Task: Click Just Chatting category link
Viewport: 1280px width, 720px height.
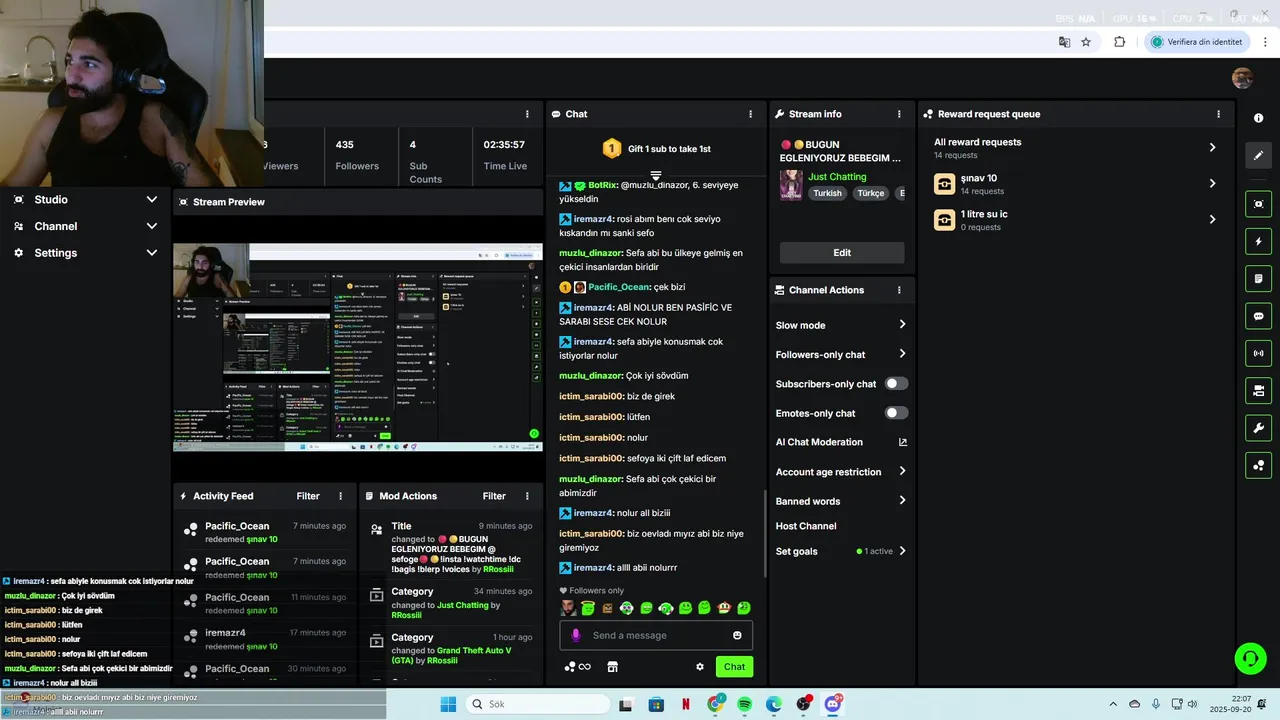Action: coord(837,177)
